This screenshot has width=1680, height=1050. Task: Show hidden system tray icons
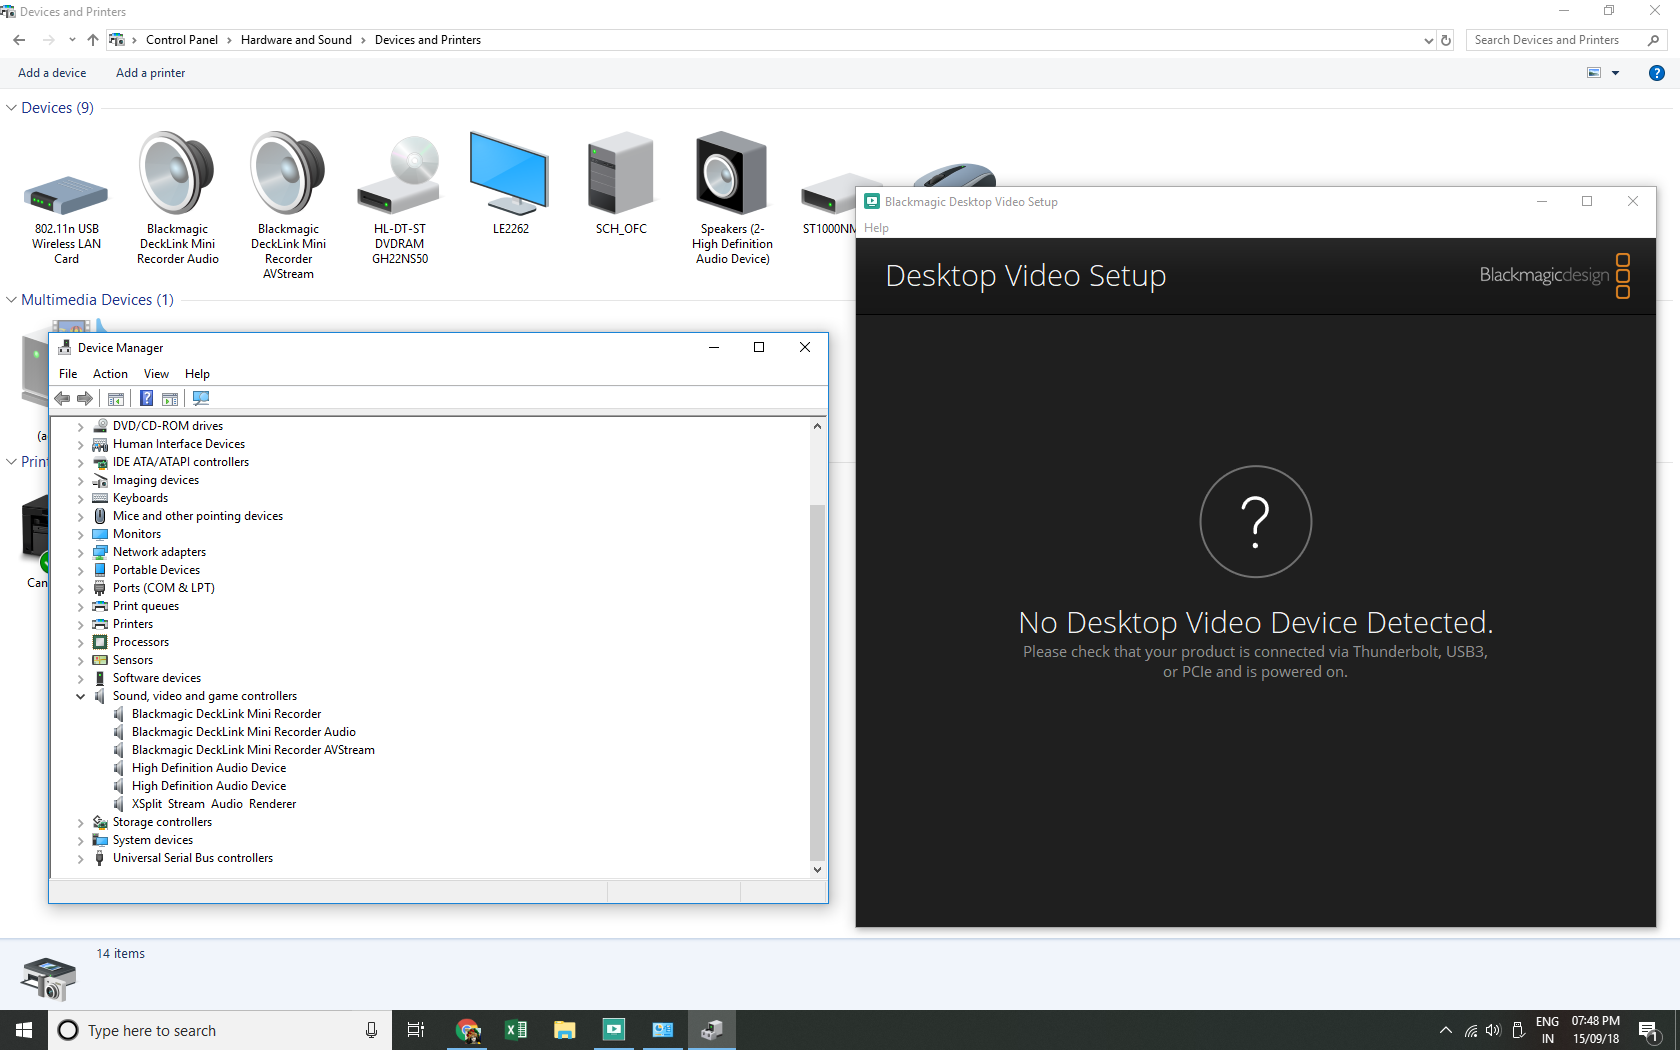coord(1446,1031)
